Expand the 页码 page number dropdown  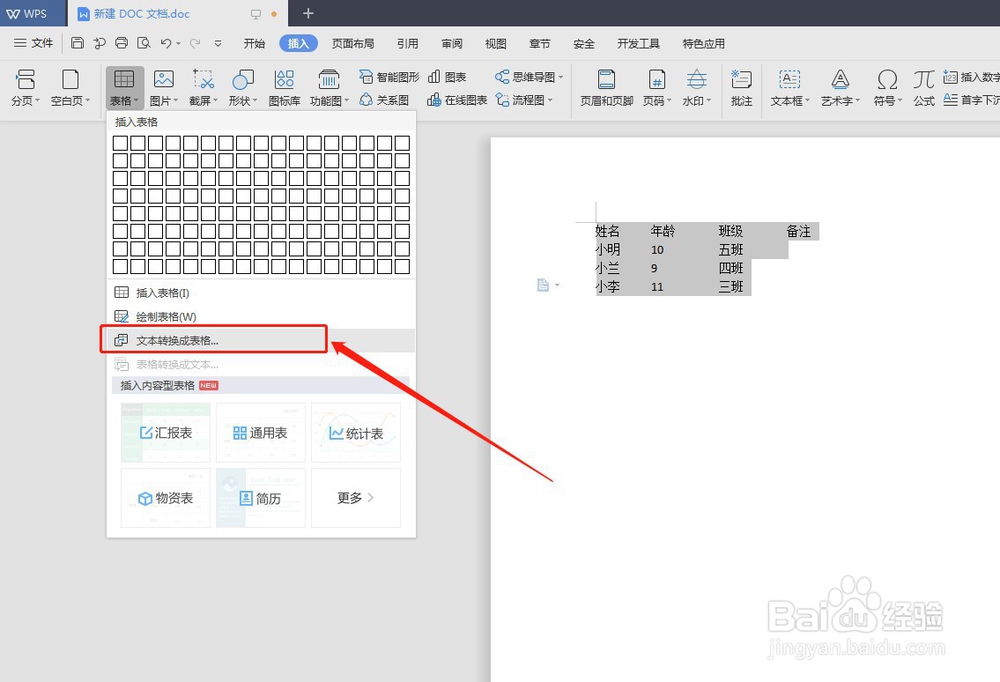pyautogui.click(x=655, y=84)
